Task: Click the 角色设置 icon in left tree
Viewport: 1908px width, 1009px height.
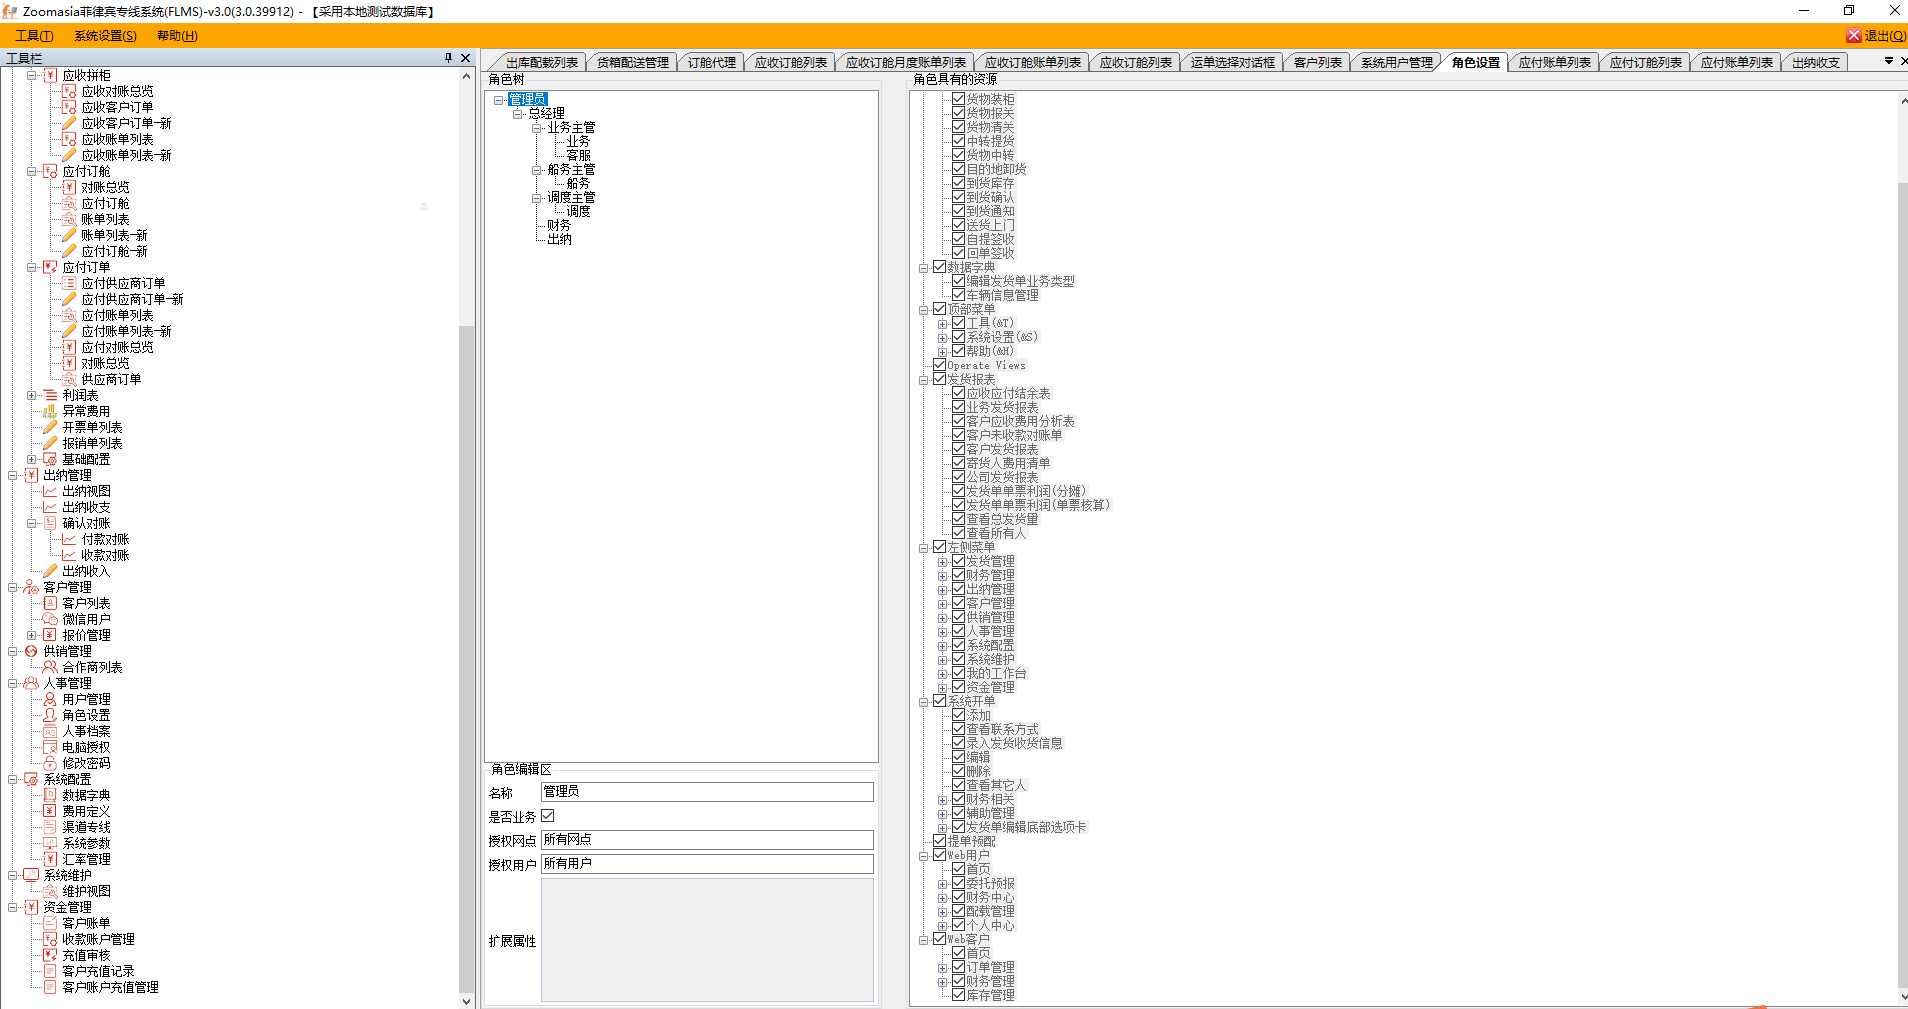Action: 50,715
